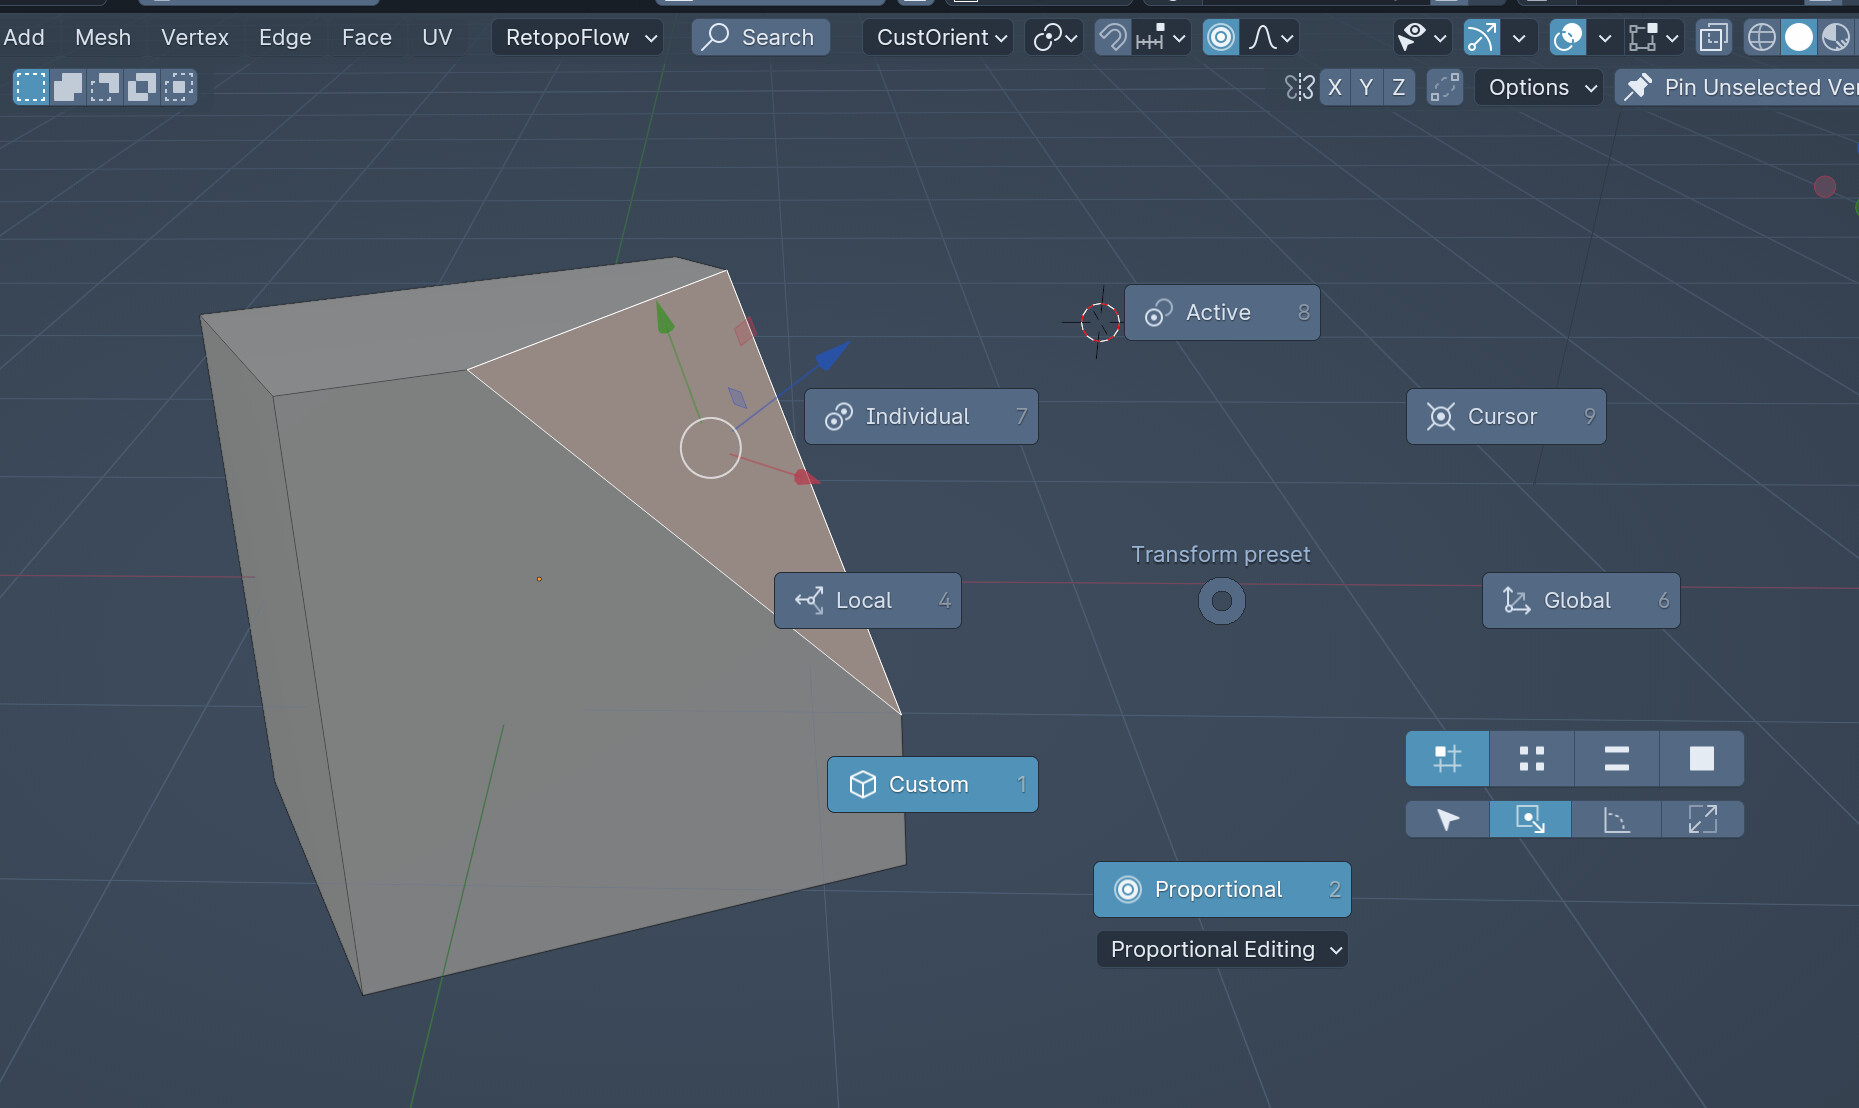Choose Local in the pie menu
The image size is (1859, 1108).
point(868,601)
